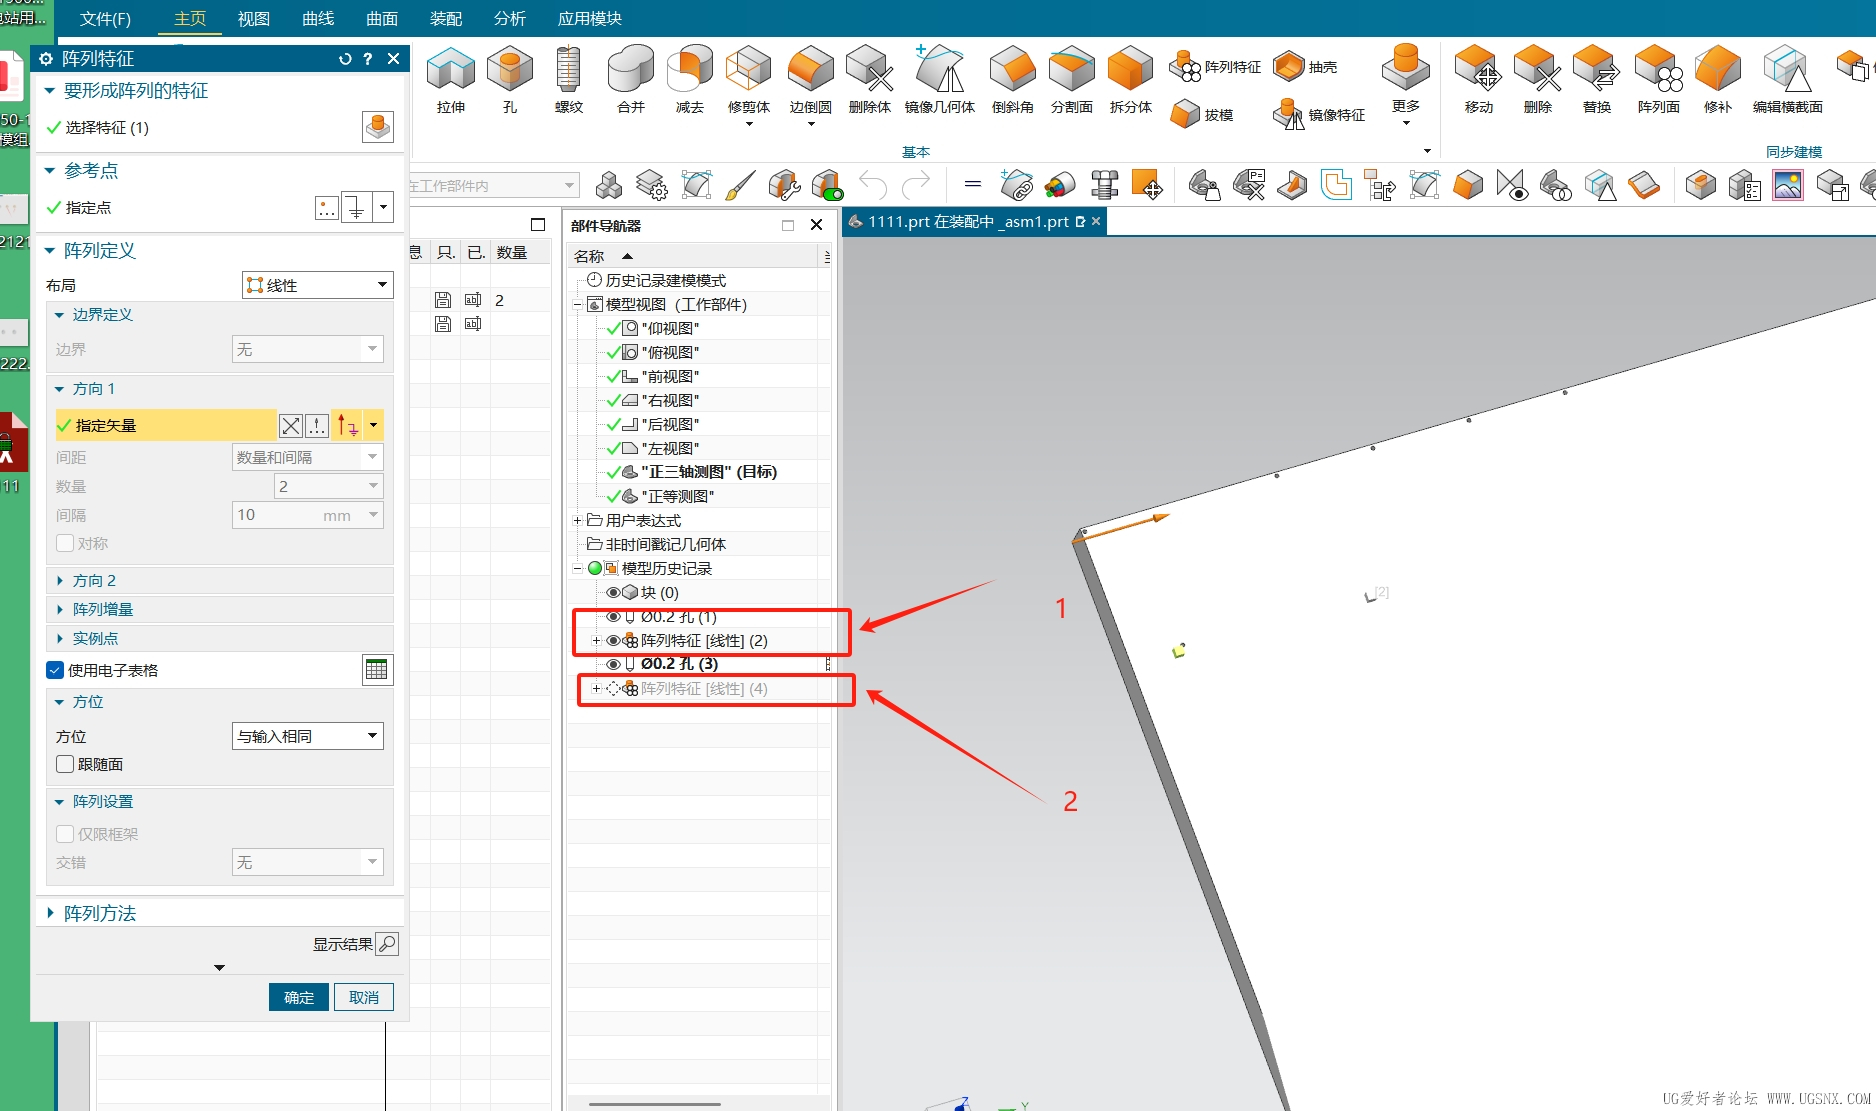Select the 孔 (Hole) tool
Image resolution: width=1876 pixels, height=1111 pixels.
[510, 72]
